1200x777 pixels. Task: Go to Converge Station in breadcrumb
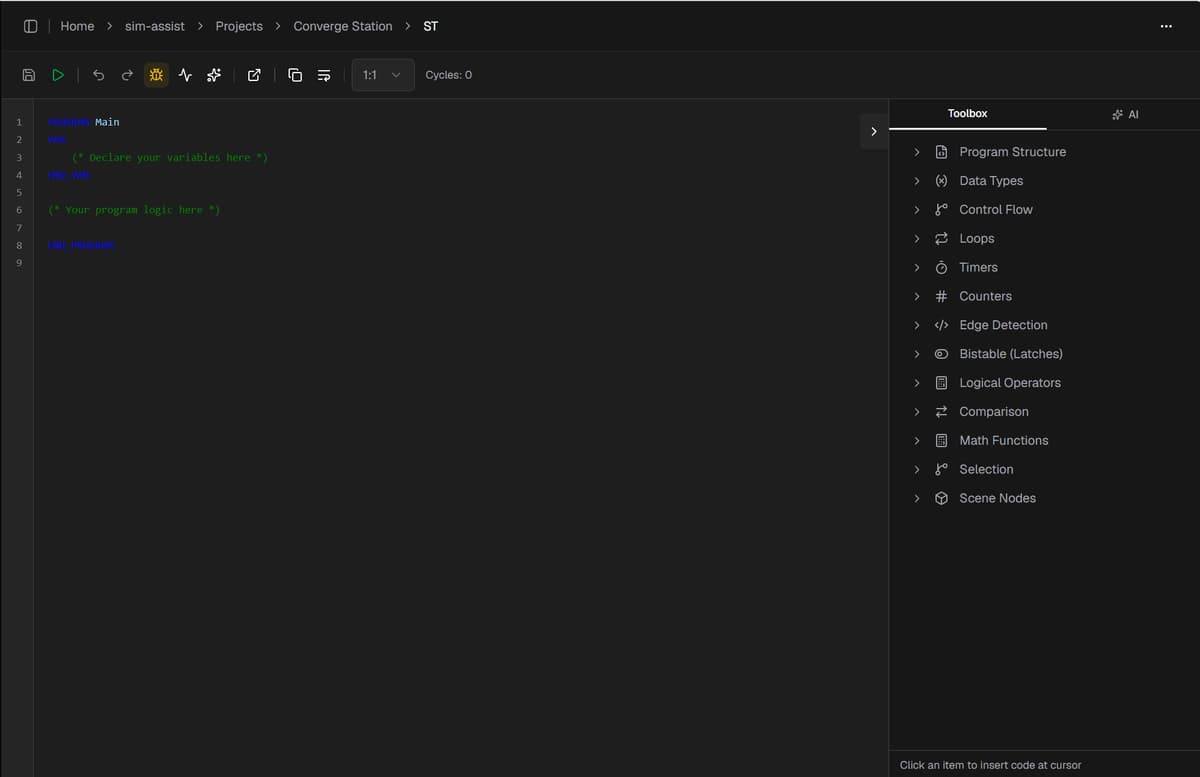coord(342,26)
